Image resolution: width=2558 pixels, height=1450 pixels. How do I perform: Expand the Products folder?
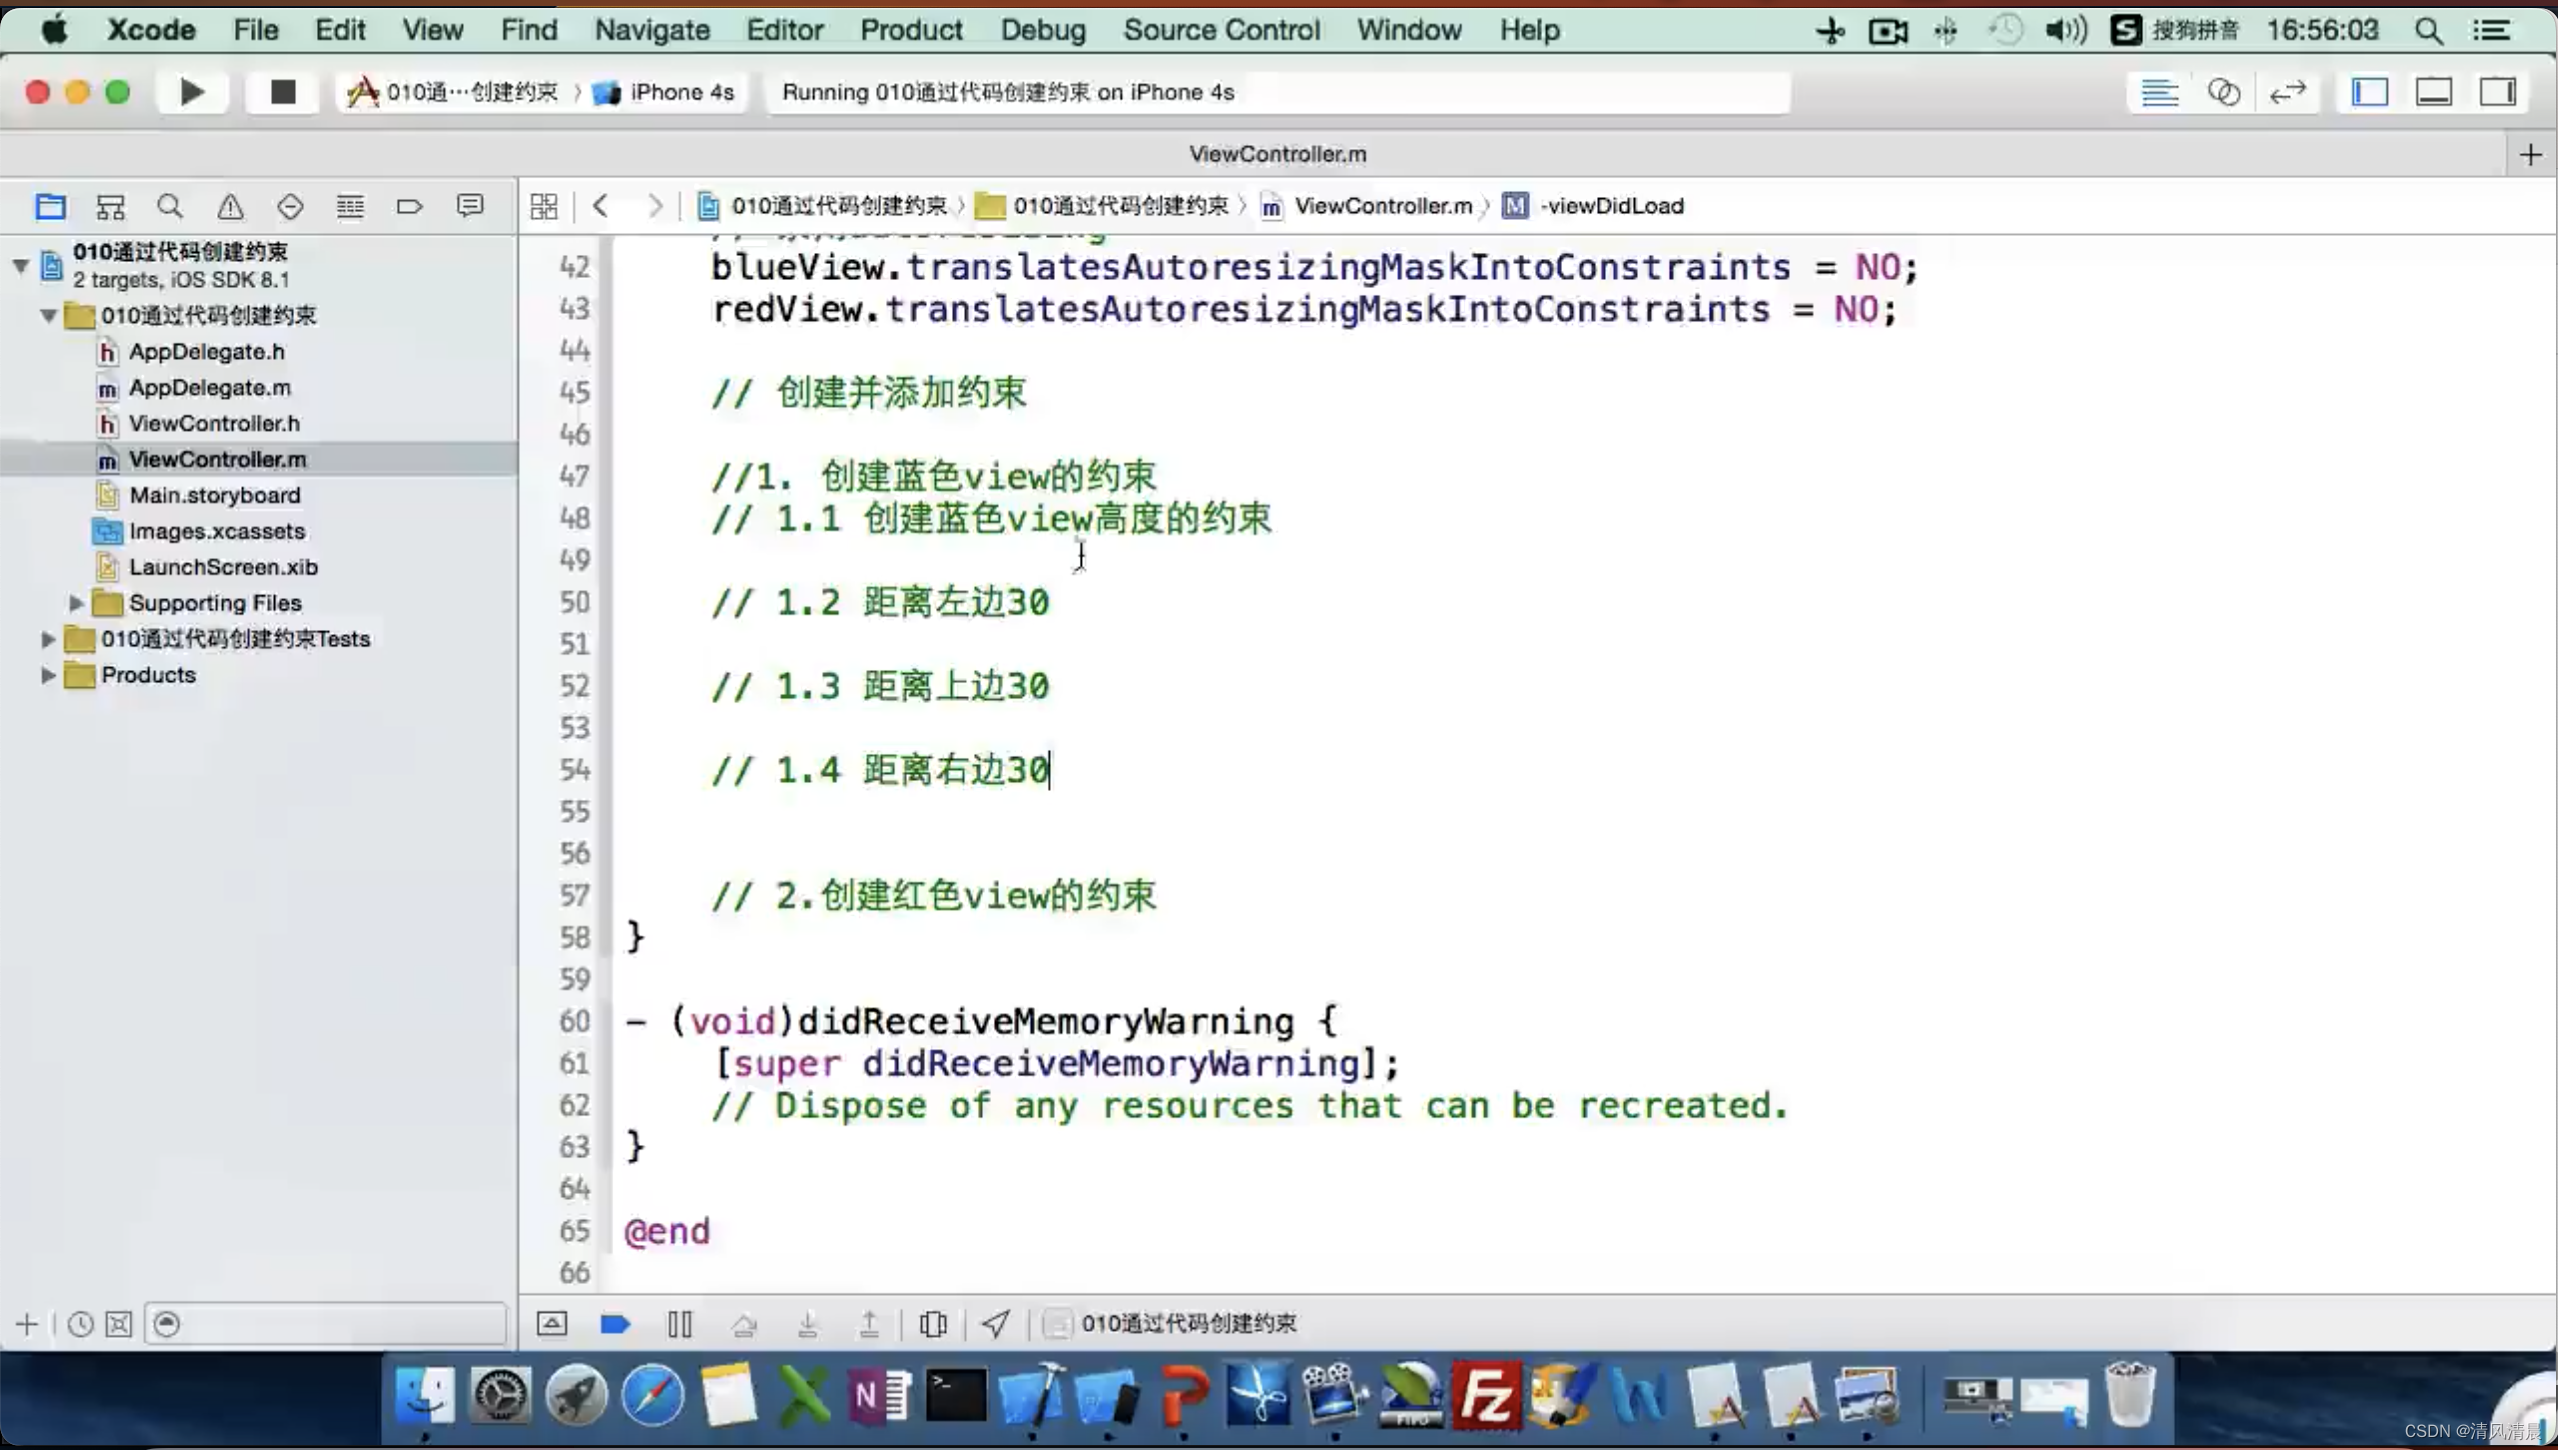pyautogui.click(x=47, y=673)
